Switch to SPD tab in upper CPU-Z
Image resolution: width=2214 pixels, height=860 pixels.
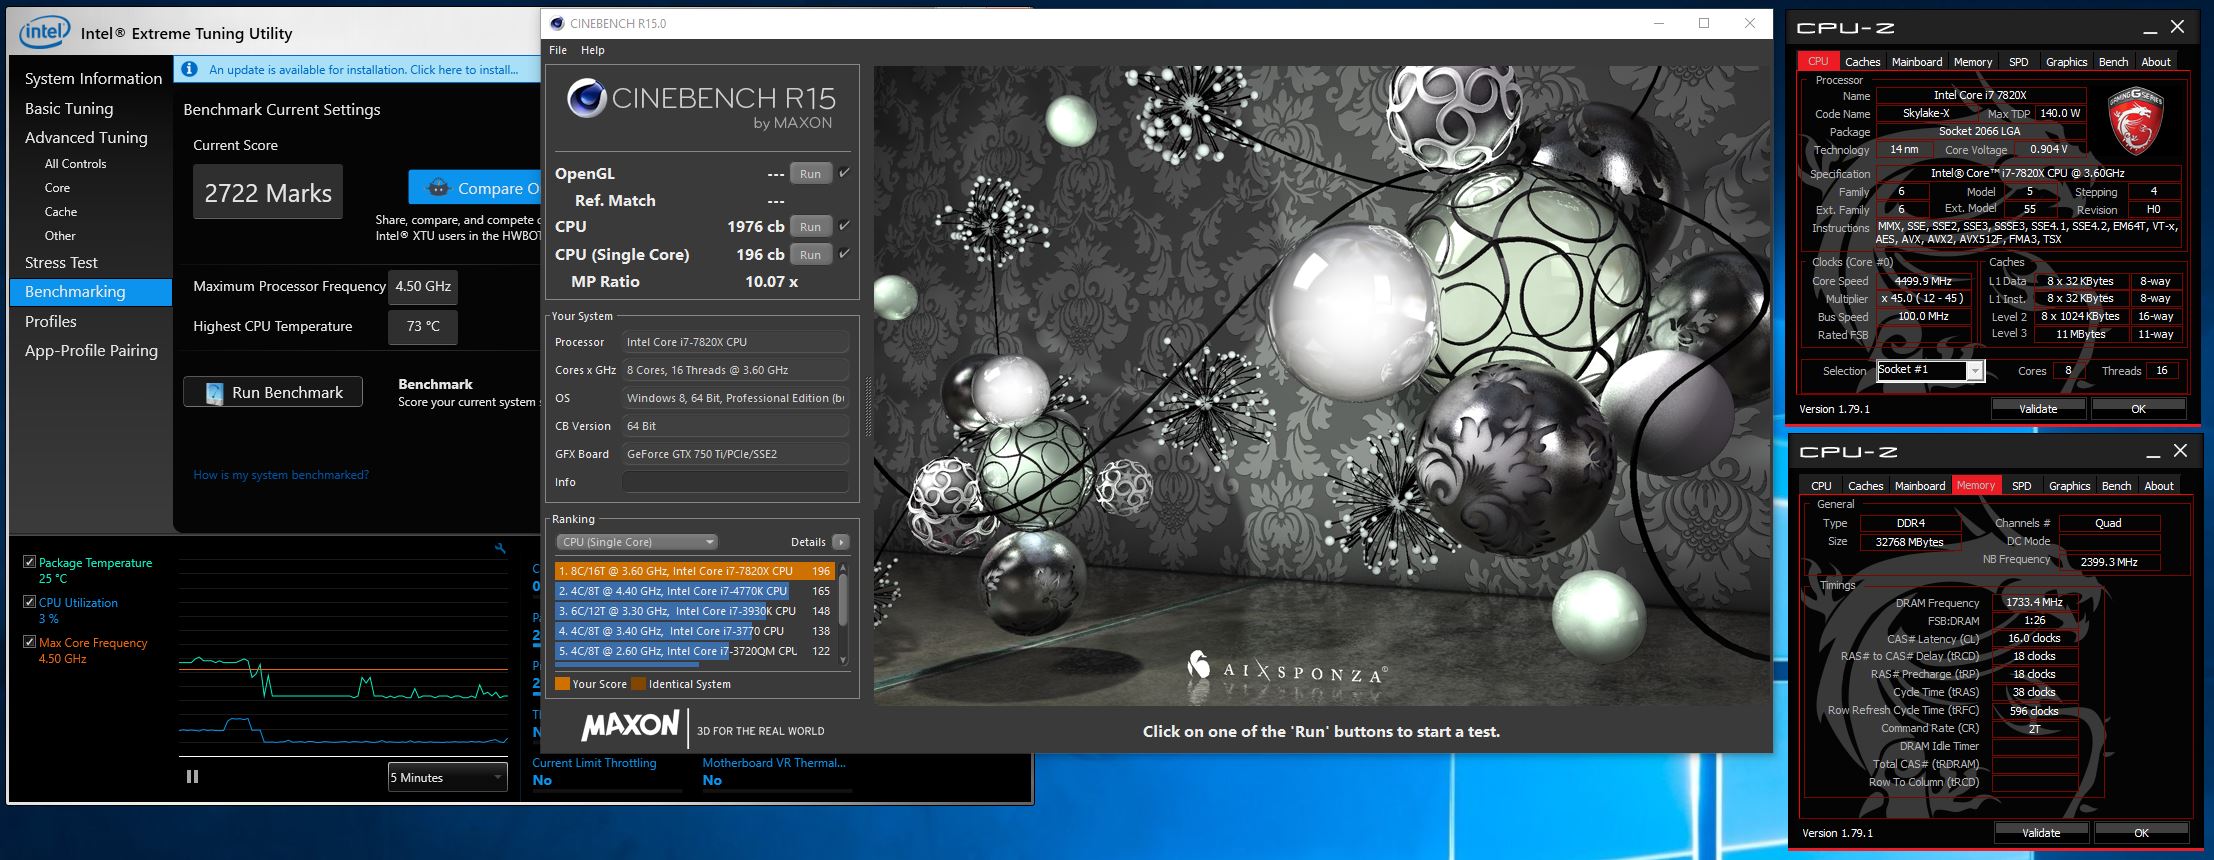point(2019,62)
